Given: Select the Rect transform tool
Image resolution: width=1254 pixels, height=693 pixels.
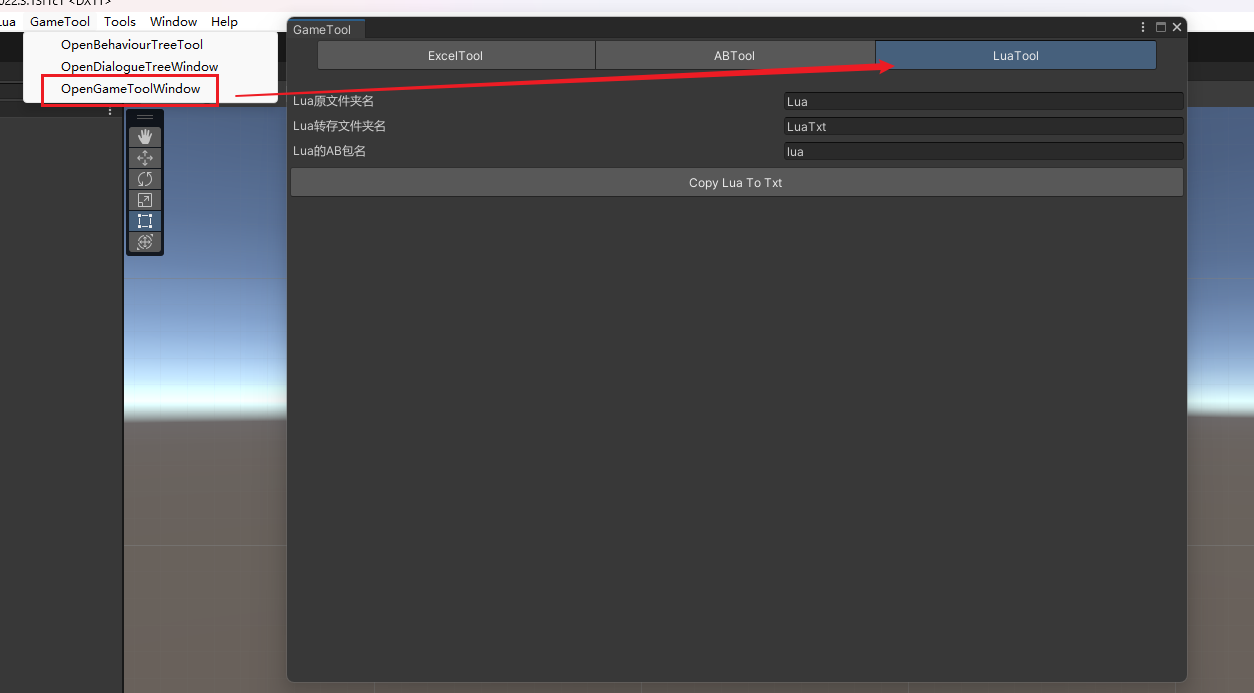Looking at the screenshot, I should pyautogui.click(x=145, y=221).
